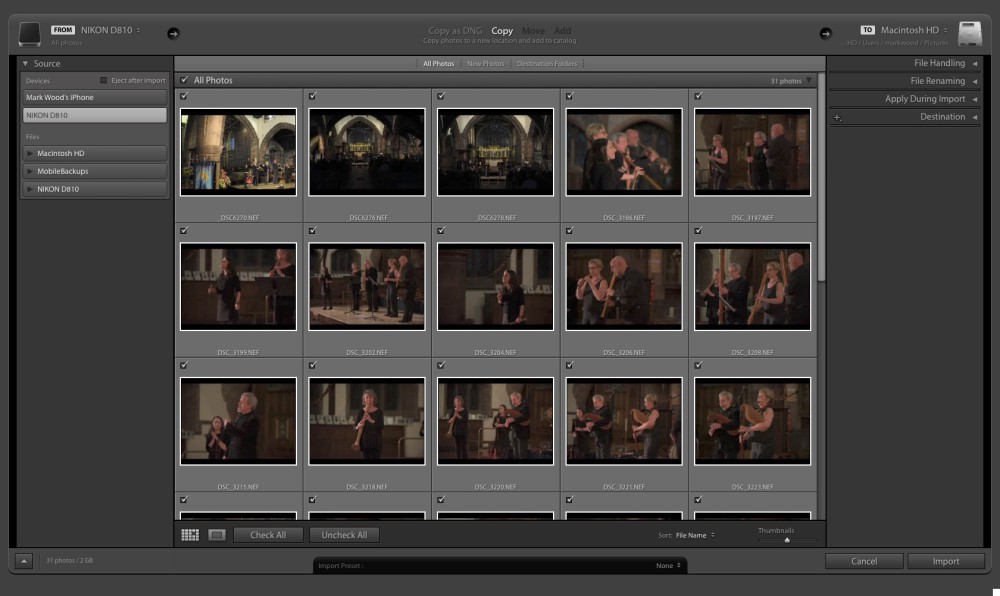Uncheck photo DSC_3186.NEF checkbox
1000x596 pixels.
(570, 96)
